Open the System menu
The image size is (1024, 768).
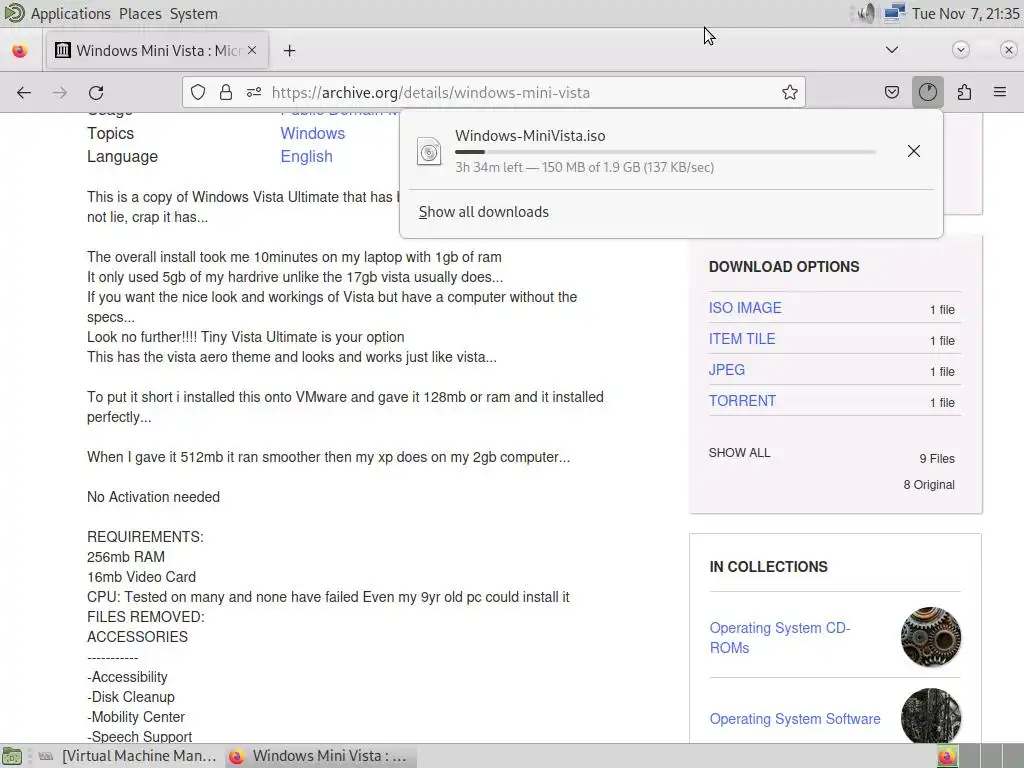tap(193, 14)
